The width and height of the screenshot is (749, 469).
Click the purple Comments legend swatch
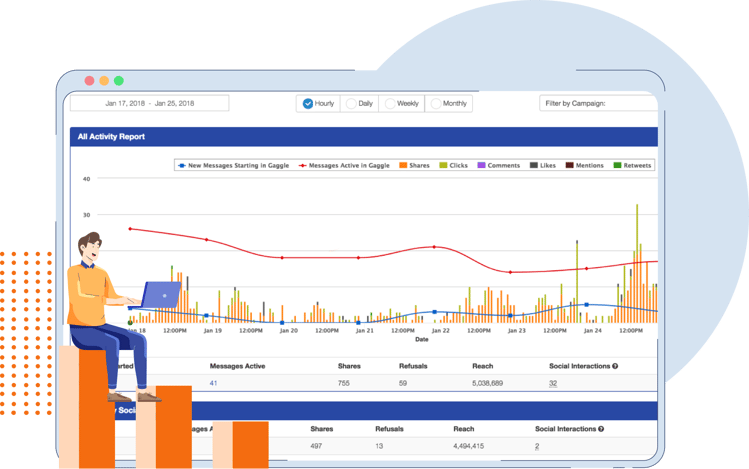(482, 165)
